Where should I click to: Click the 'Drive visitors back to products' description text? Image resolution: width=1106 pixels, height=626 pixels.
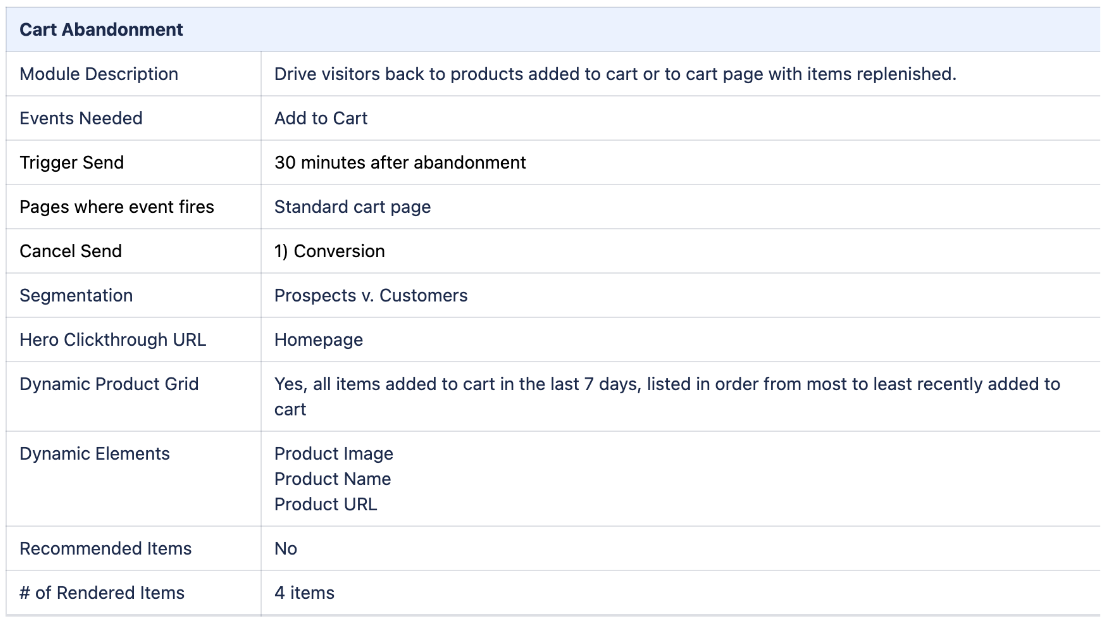[615, 74]
